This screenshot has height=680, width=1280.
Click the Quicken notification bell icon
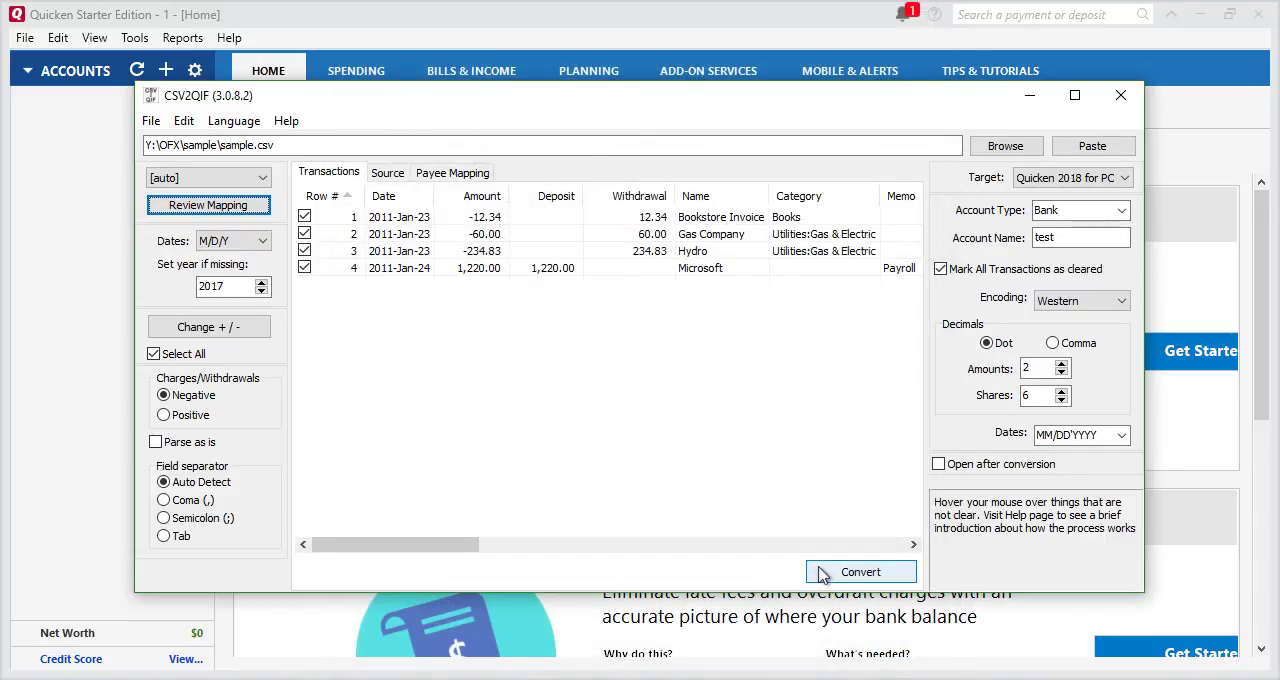pos(902,14)
